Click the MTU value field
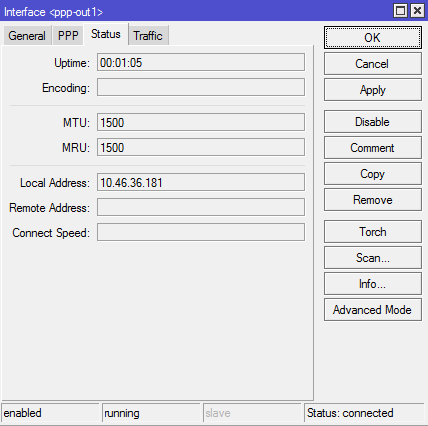The width and height of the screenshot is (428, 426). click(x=201, y=122)
